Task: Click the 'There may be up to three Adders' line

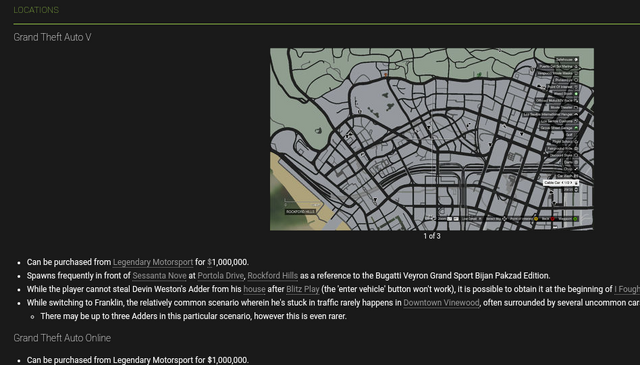Action: [x=193, y=316]
